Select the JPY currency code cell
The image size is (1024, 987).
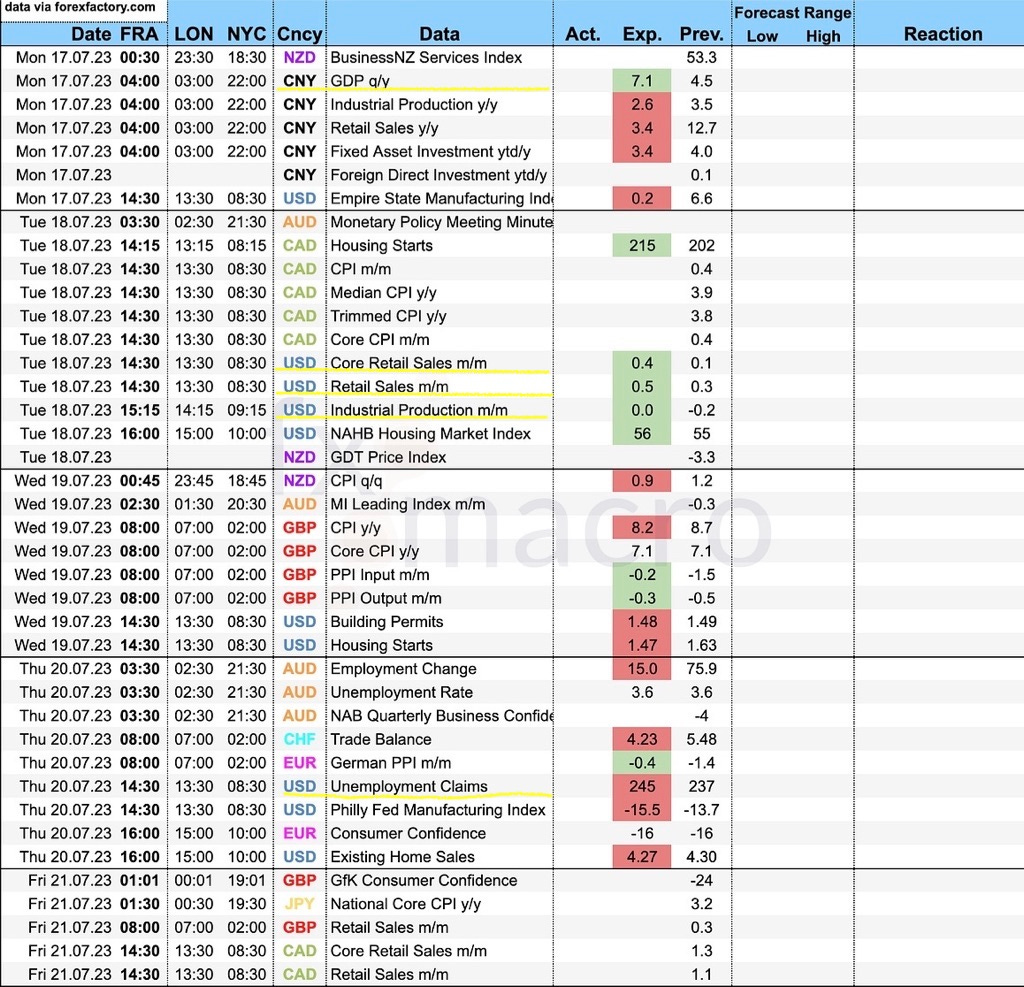pos(299,904)
